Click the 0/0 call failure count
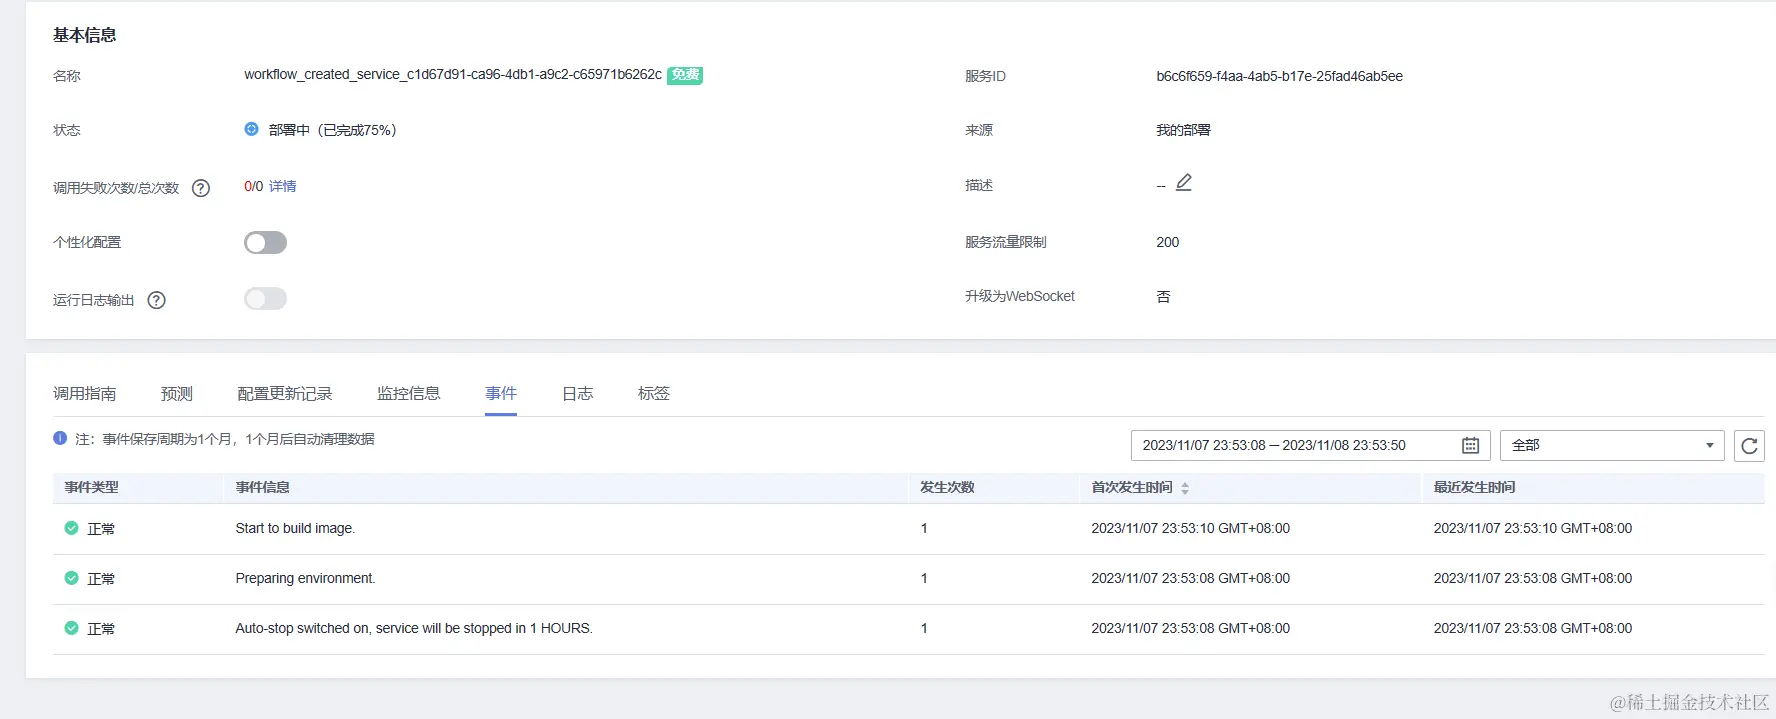1776x719 pixels. pos(254,186)
